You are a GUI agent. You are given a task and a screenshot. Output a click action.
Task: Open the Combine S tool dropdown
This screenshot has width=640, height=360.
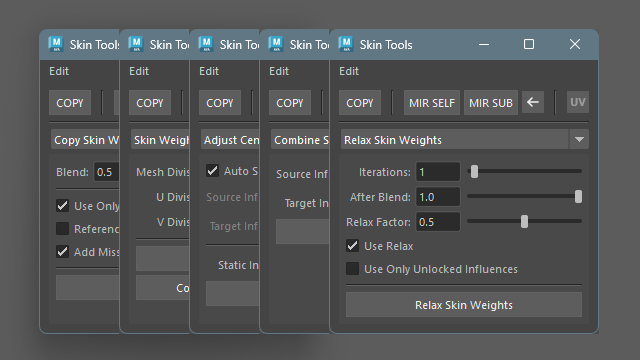click(300, 140)
